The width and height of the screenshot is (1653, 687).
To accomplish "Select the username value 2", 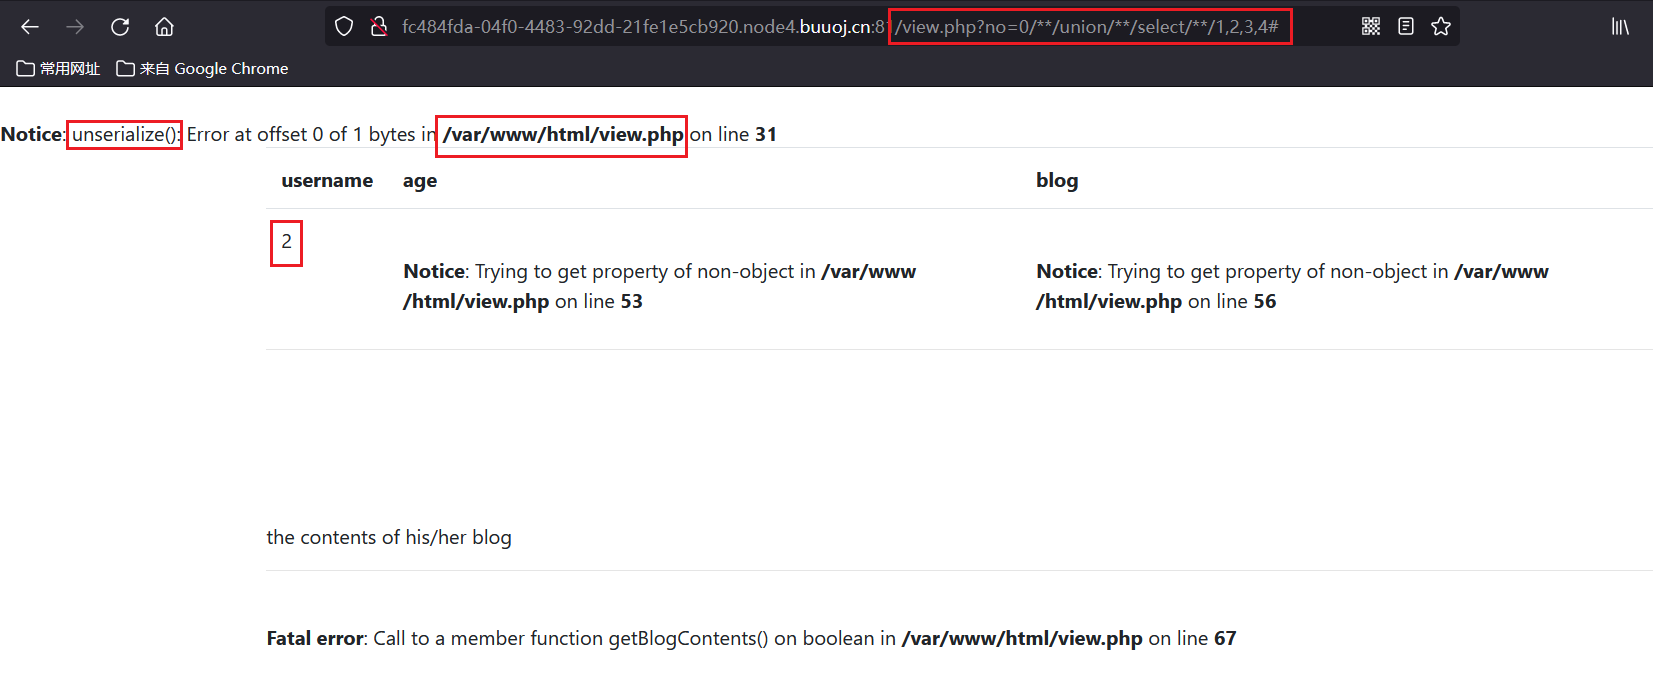I will (286, 242).
